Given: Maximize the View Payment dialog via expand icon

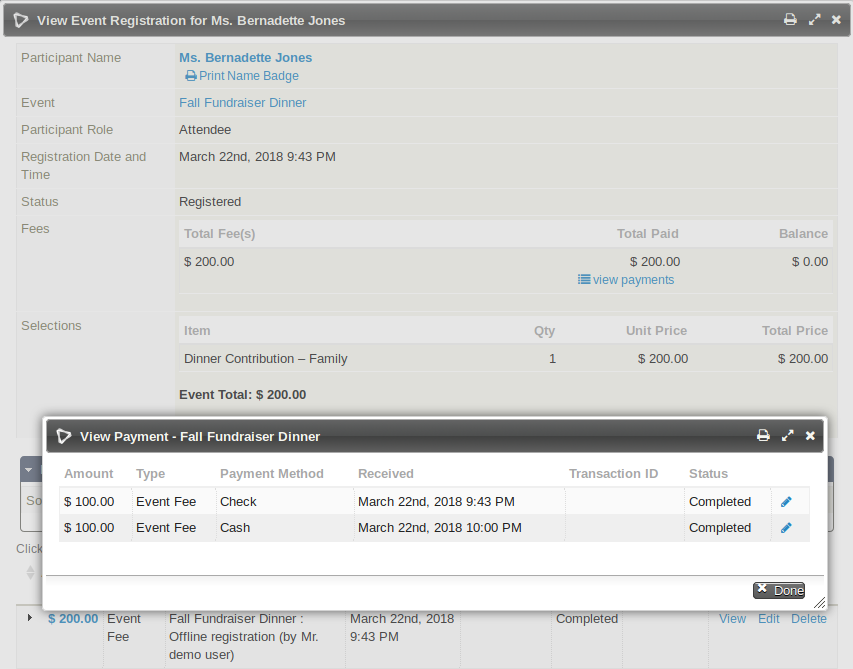Looking at the screenshot, I should (787, 436).
